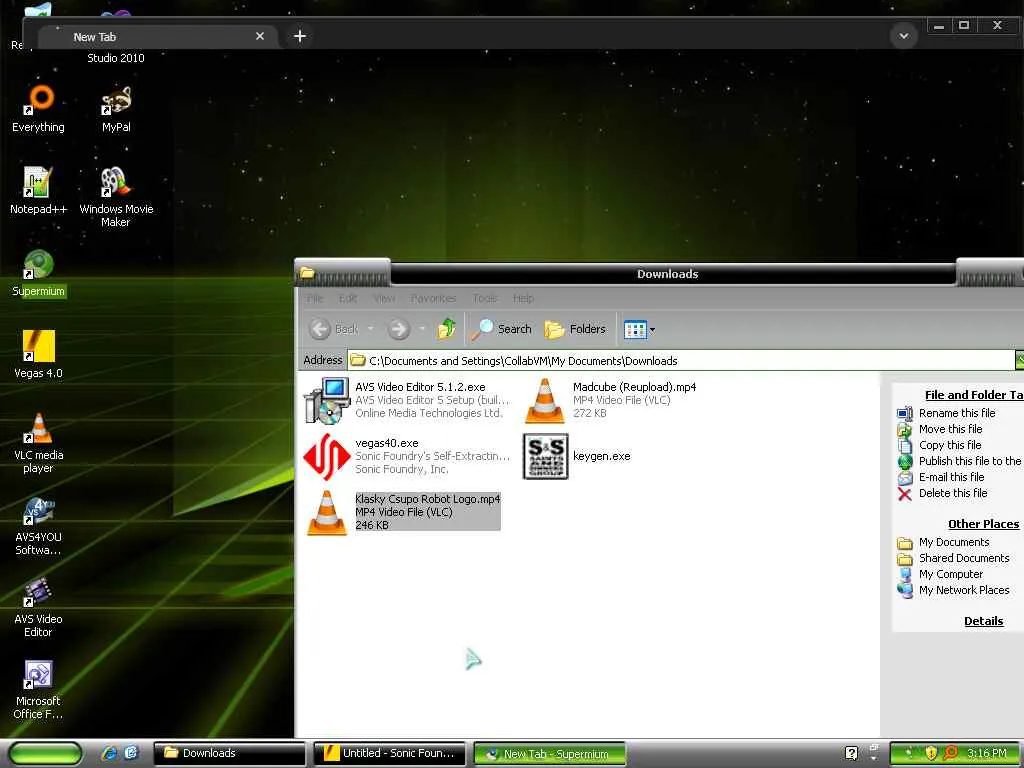
Task: Click the Forward arrow in Downloads toolbar
Action: 398,328
